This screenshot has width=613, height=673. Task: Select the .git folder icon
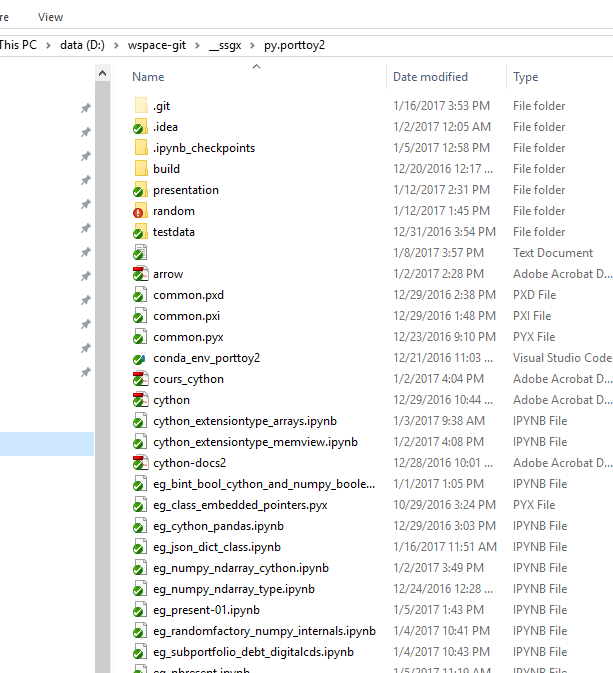(141, 106)
